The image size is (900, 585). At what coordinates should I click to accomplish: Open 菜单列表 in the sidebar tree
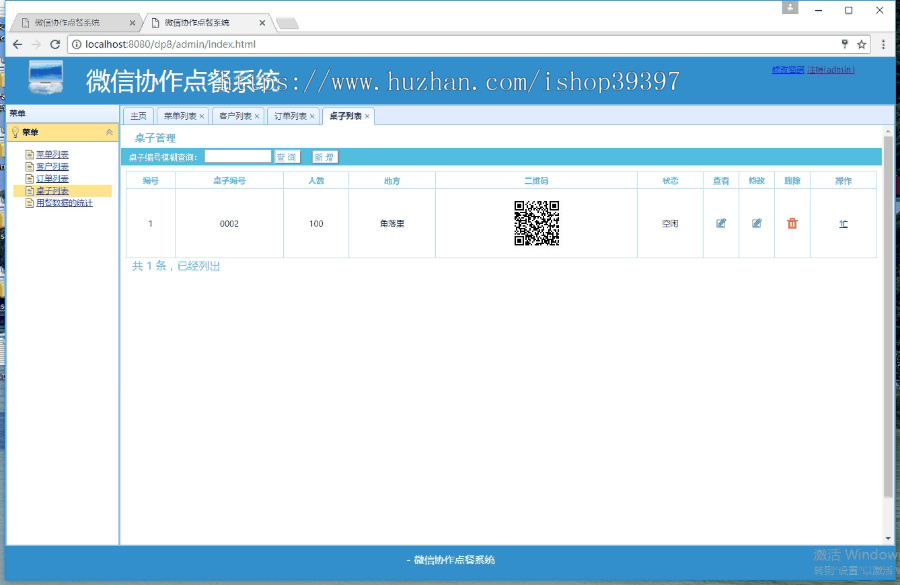[x=52, y=154]
